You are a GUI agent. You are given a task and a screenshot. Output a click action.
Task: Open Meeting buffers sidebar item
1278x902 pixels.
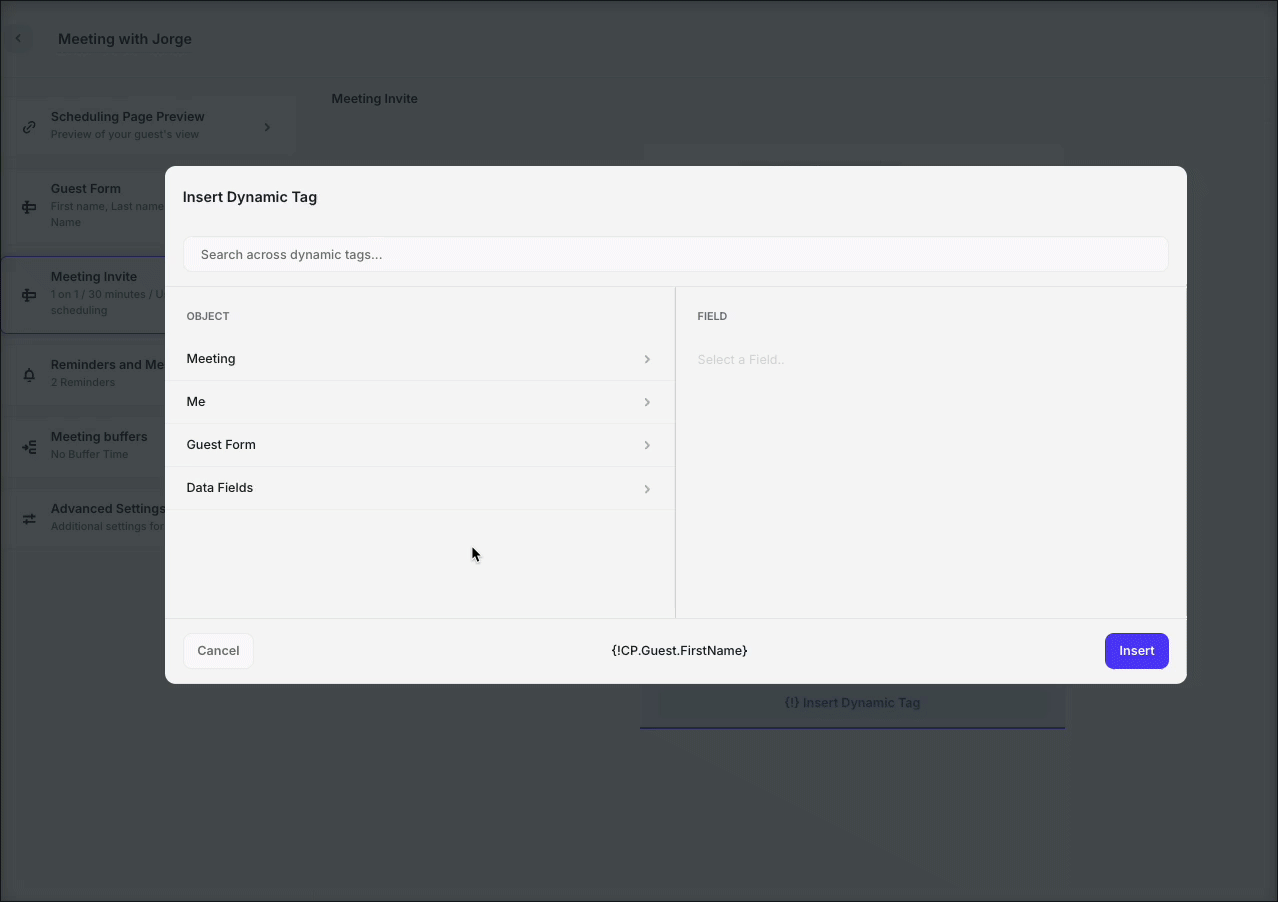click(x=84, y=445)
